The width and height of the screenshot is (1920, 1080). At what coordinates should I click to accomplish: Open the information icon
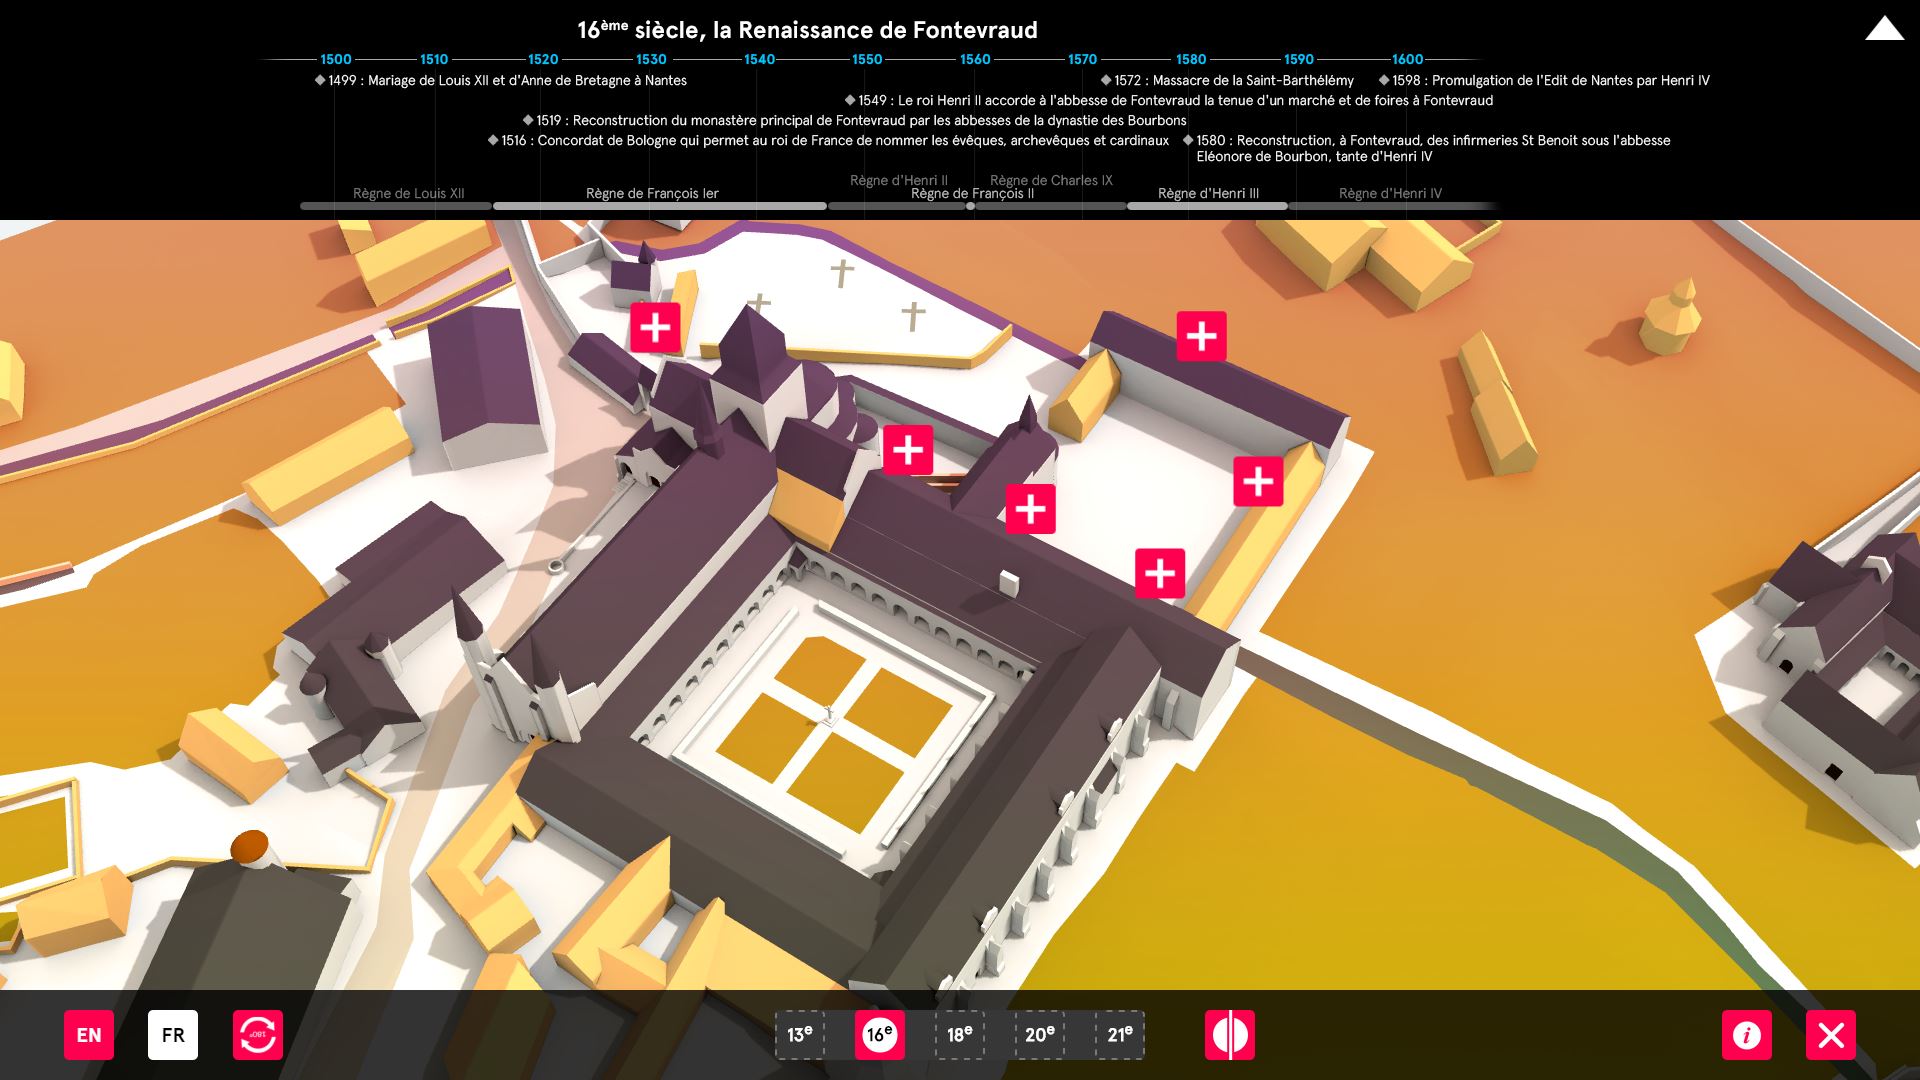pyautogui.click(x=1746, y=1035)
